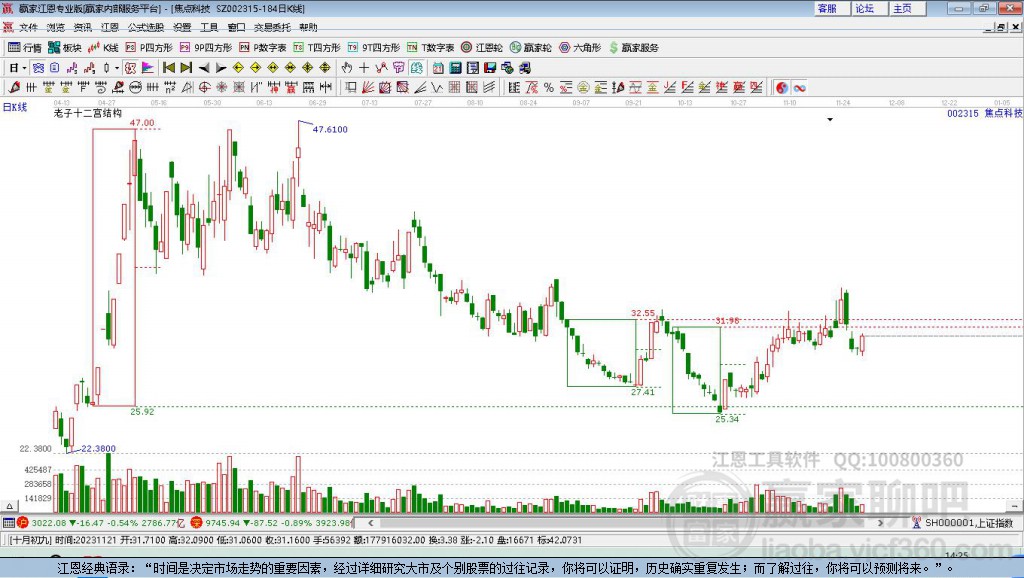The image size is (1024, 578).
Task: Open 江恩 menu
Action: point(110,27)
